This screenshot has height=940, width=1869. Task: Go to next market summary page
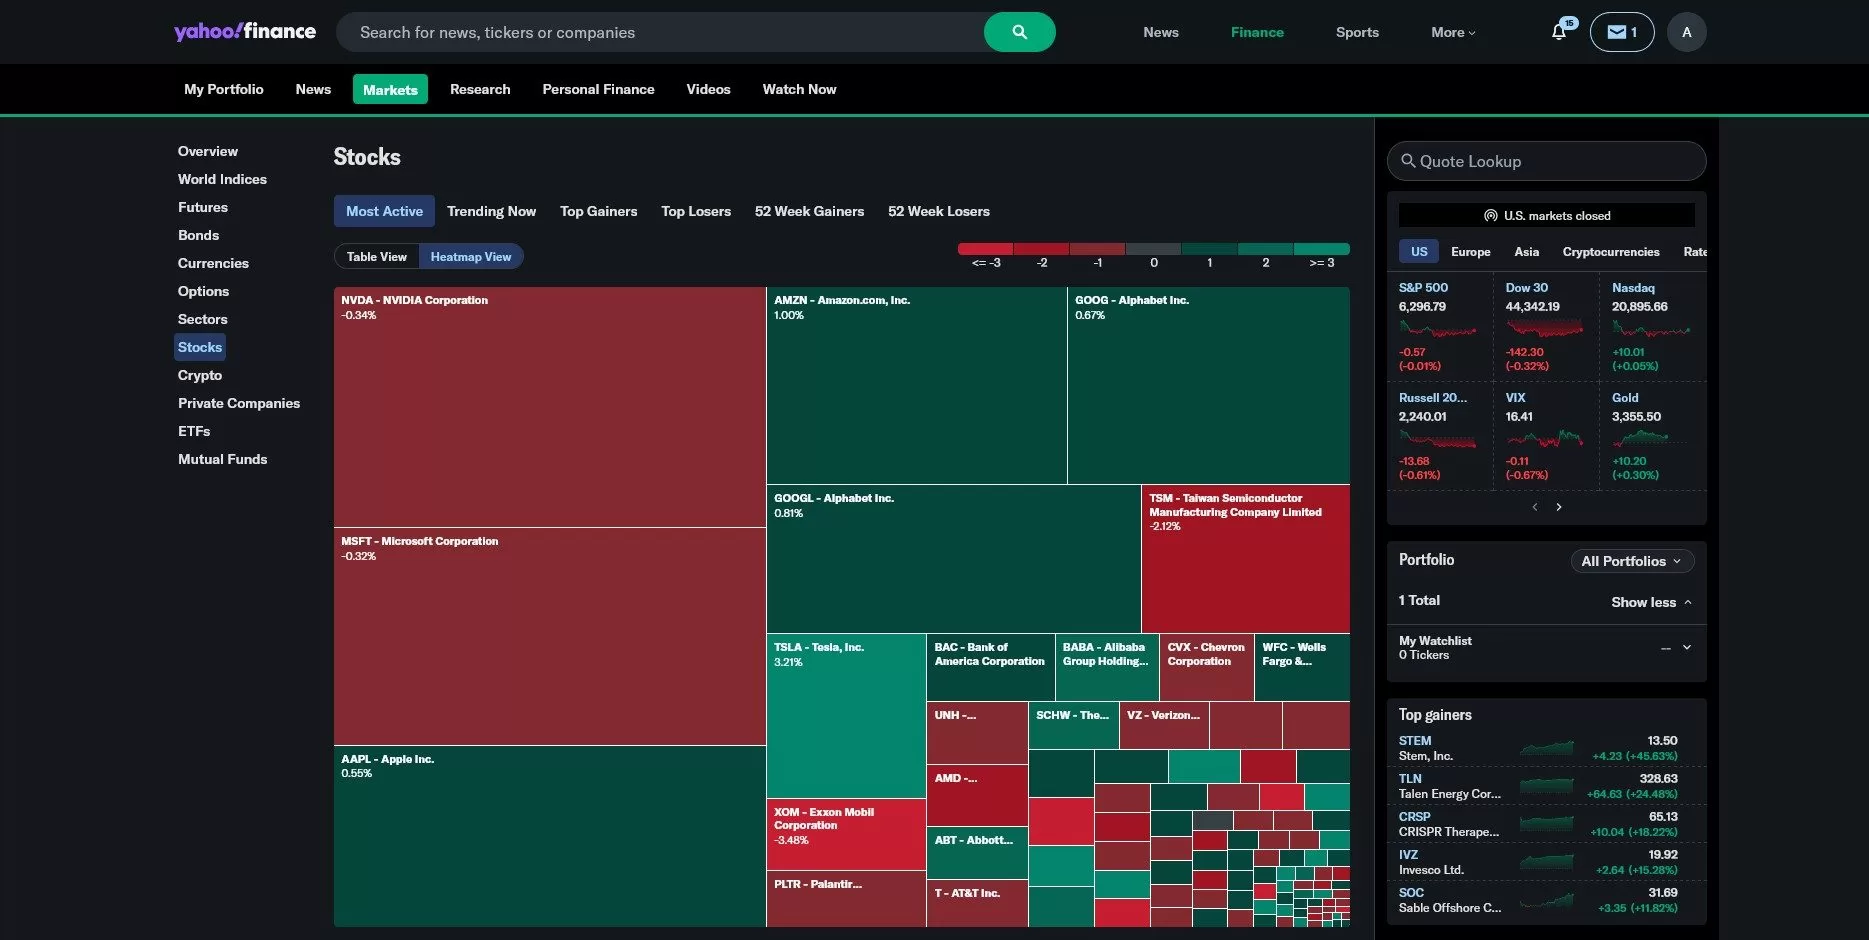point(1559,507)
